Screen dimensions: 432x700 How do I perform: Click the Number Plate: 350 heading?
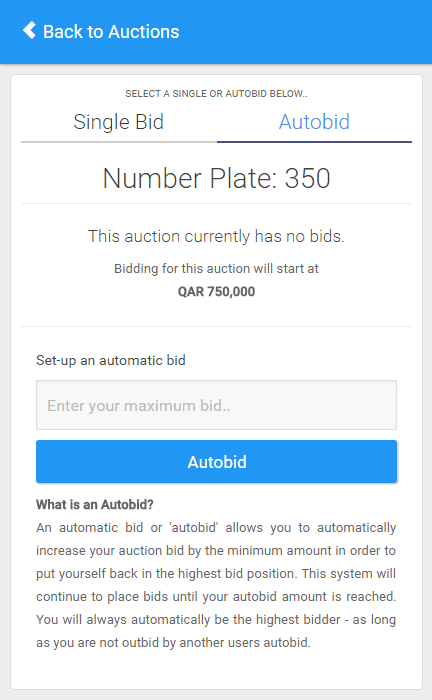216,178
